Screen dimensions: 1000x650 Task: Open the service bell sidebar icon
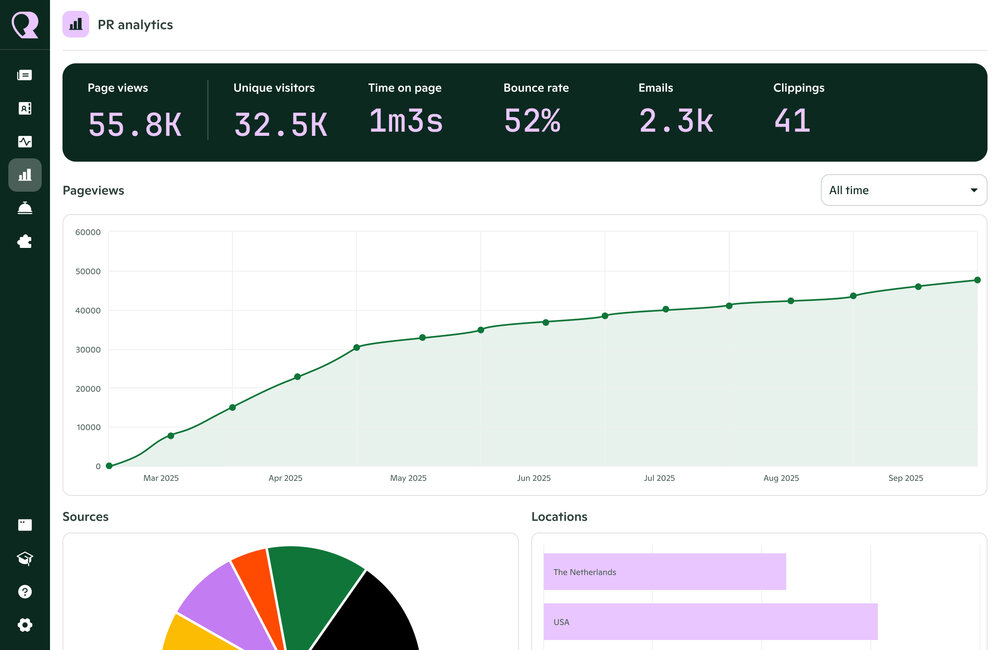(25, 208)
